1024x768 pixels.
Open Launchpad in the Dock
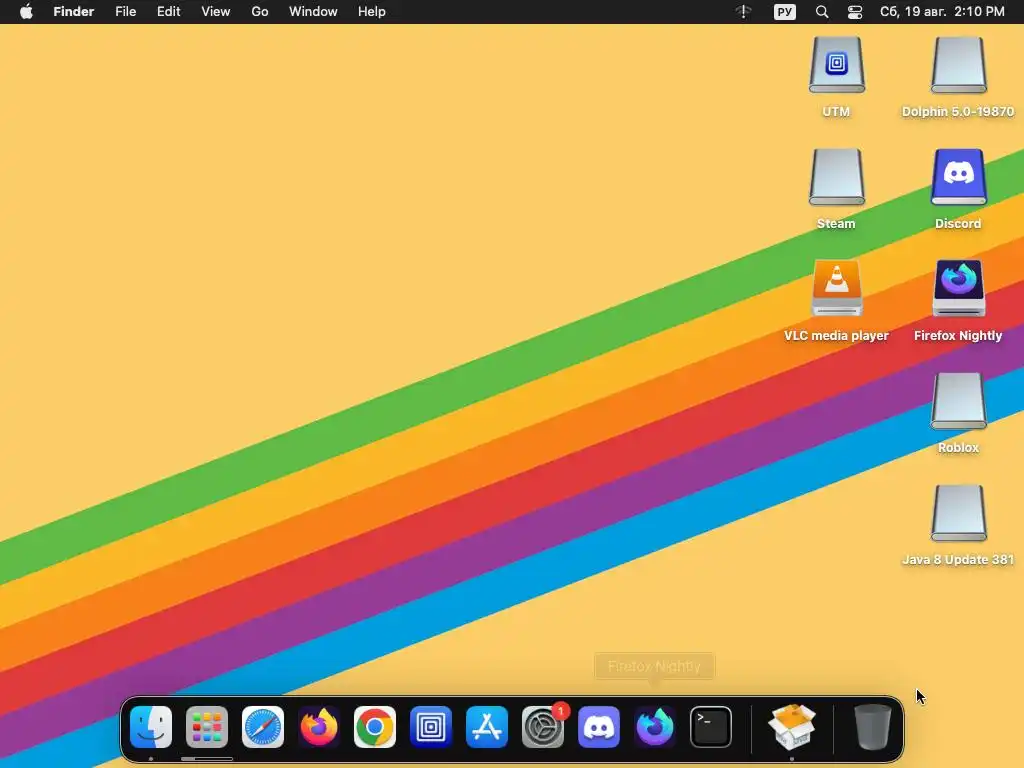click(207, 727)
